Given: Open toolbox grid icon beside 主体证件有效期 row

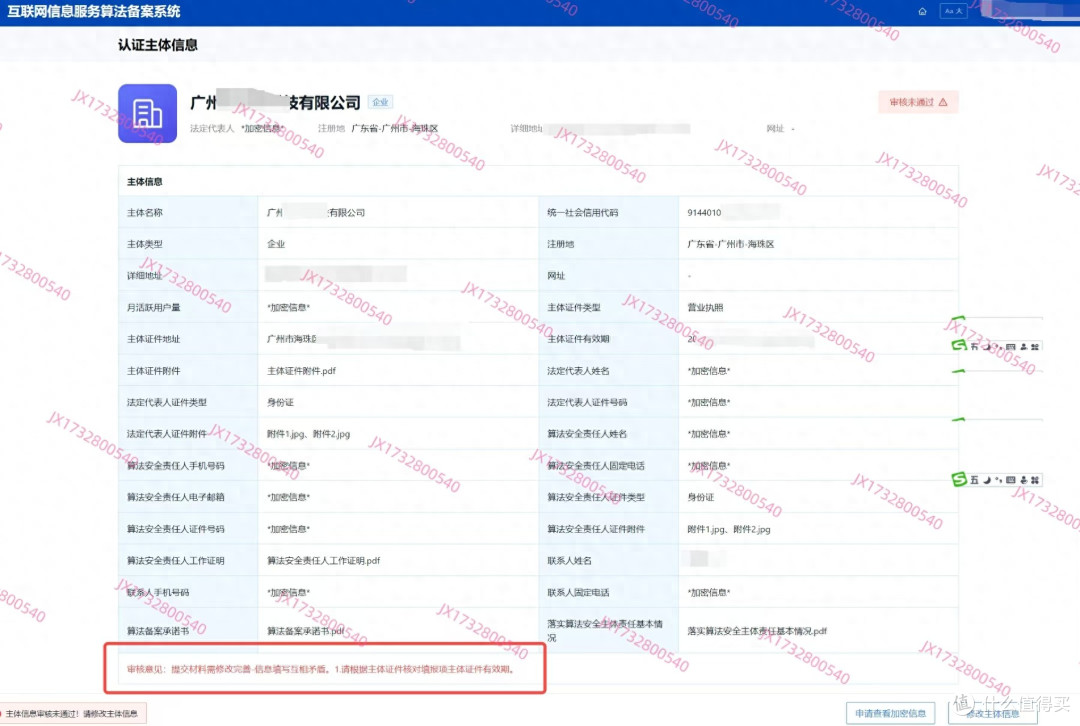Looking at the screenshot, I should coord(1035,346).
